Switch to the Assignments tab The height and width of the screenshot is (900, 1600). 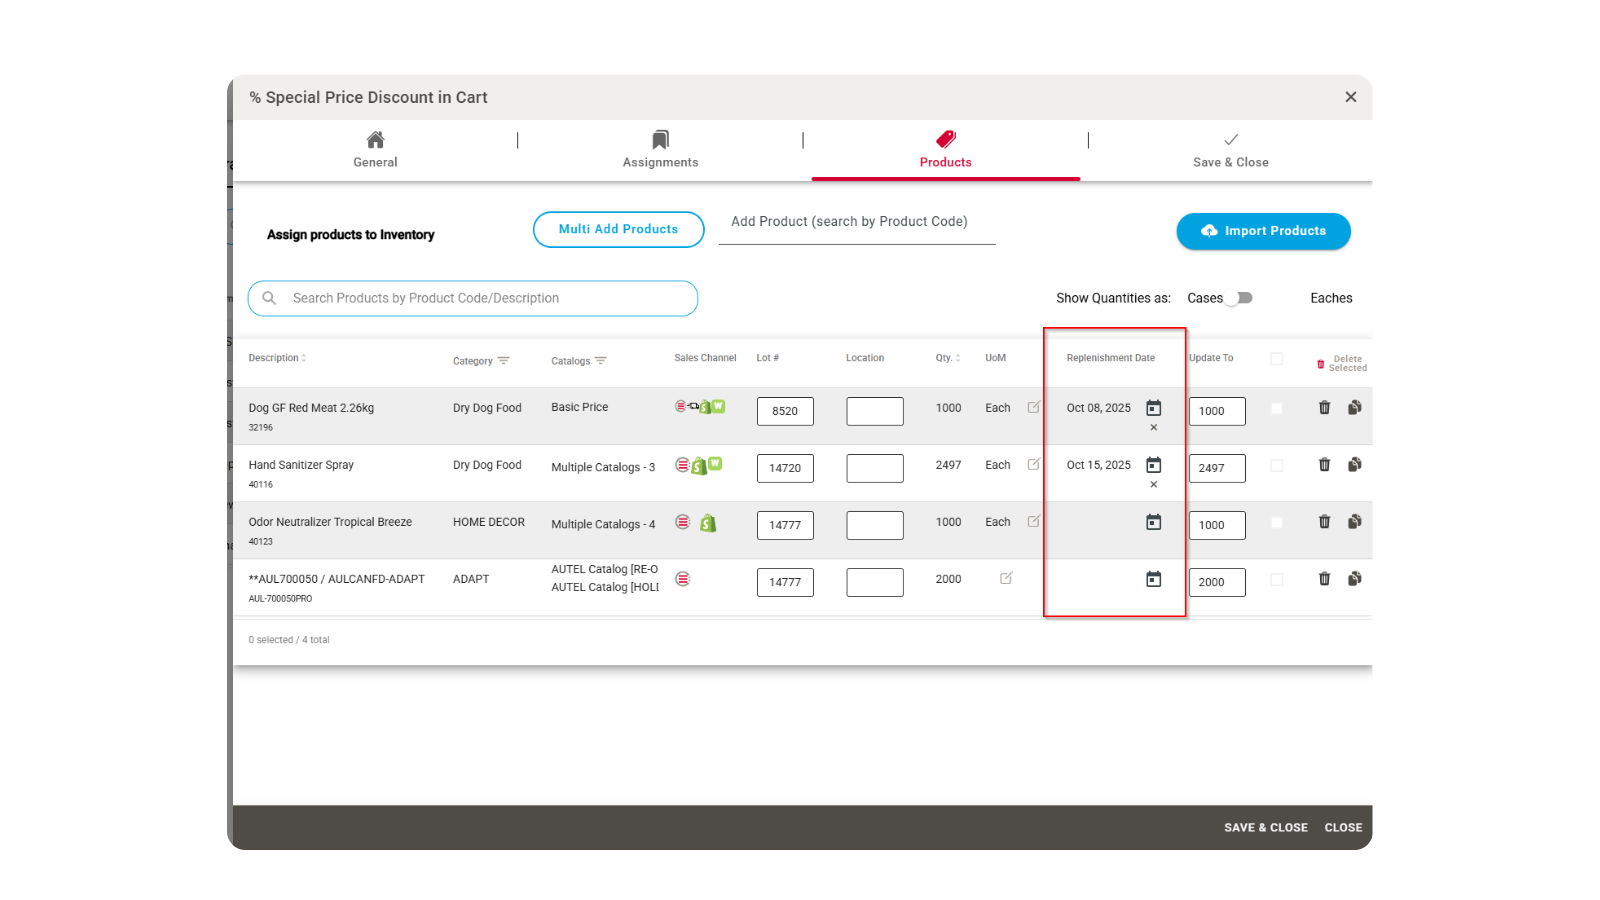(659, 150)
